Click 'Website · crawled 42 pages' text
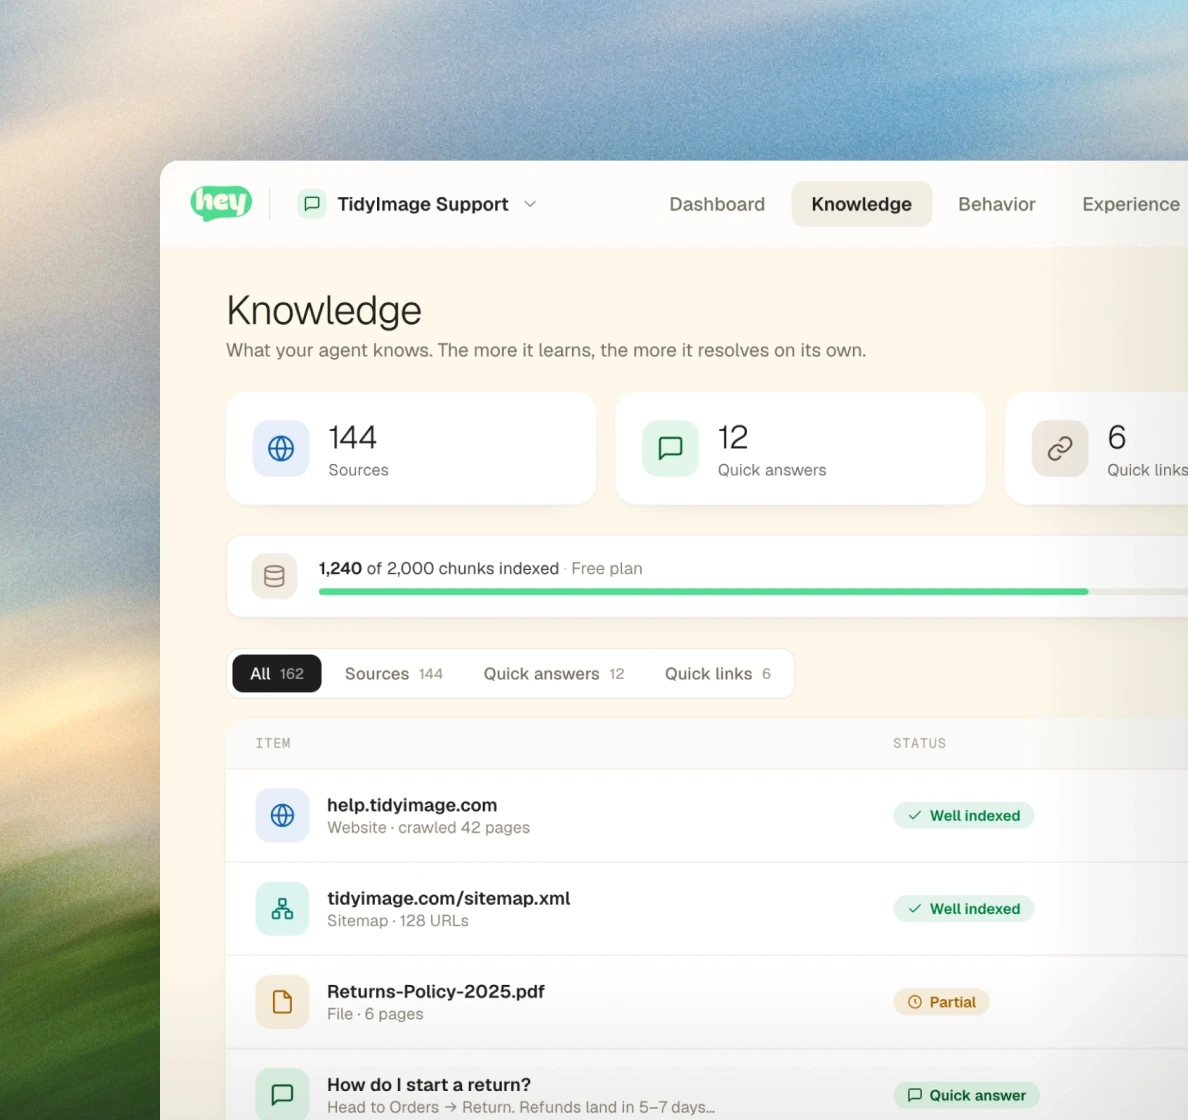1188x1120 pixels. tap(428, 827)
